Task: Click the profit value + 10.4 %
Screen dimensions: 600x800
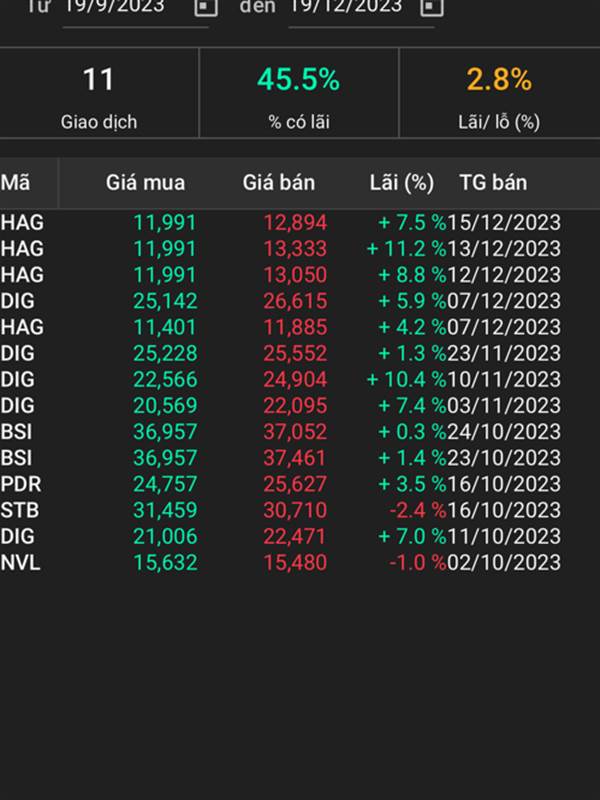Action: [406, 379]
